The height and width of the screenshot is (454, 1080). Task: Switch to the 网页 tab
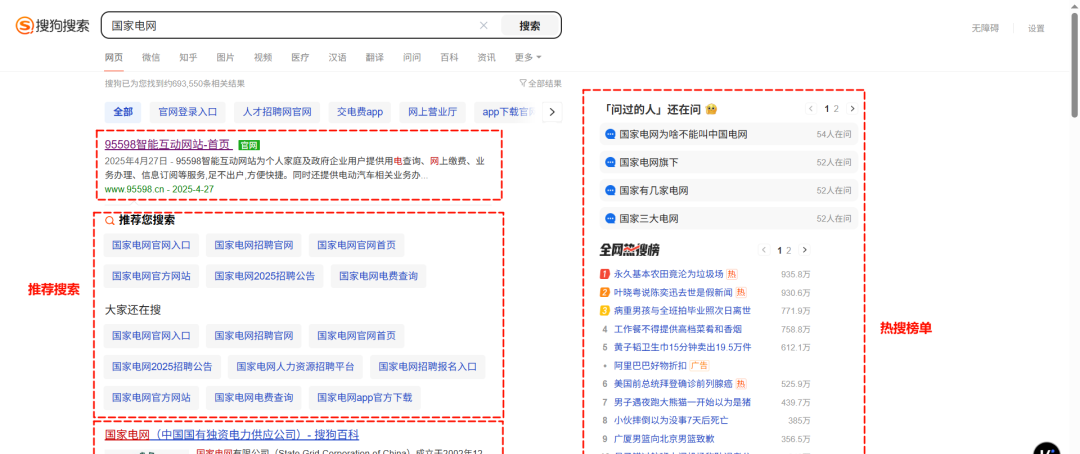click(x=114, y=57)
